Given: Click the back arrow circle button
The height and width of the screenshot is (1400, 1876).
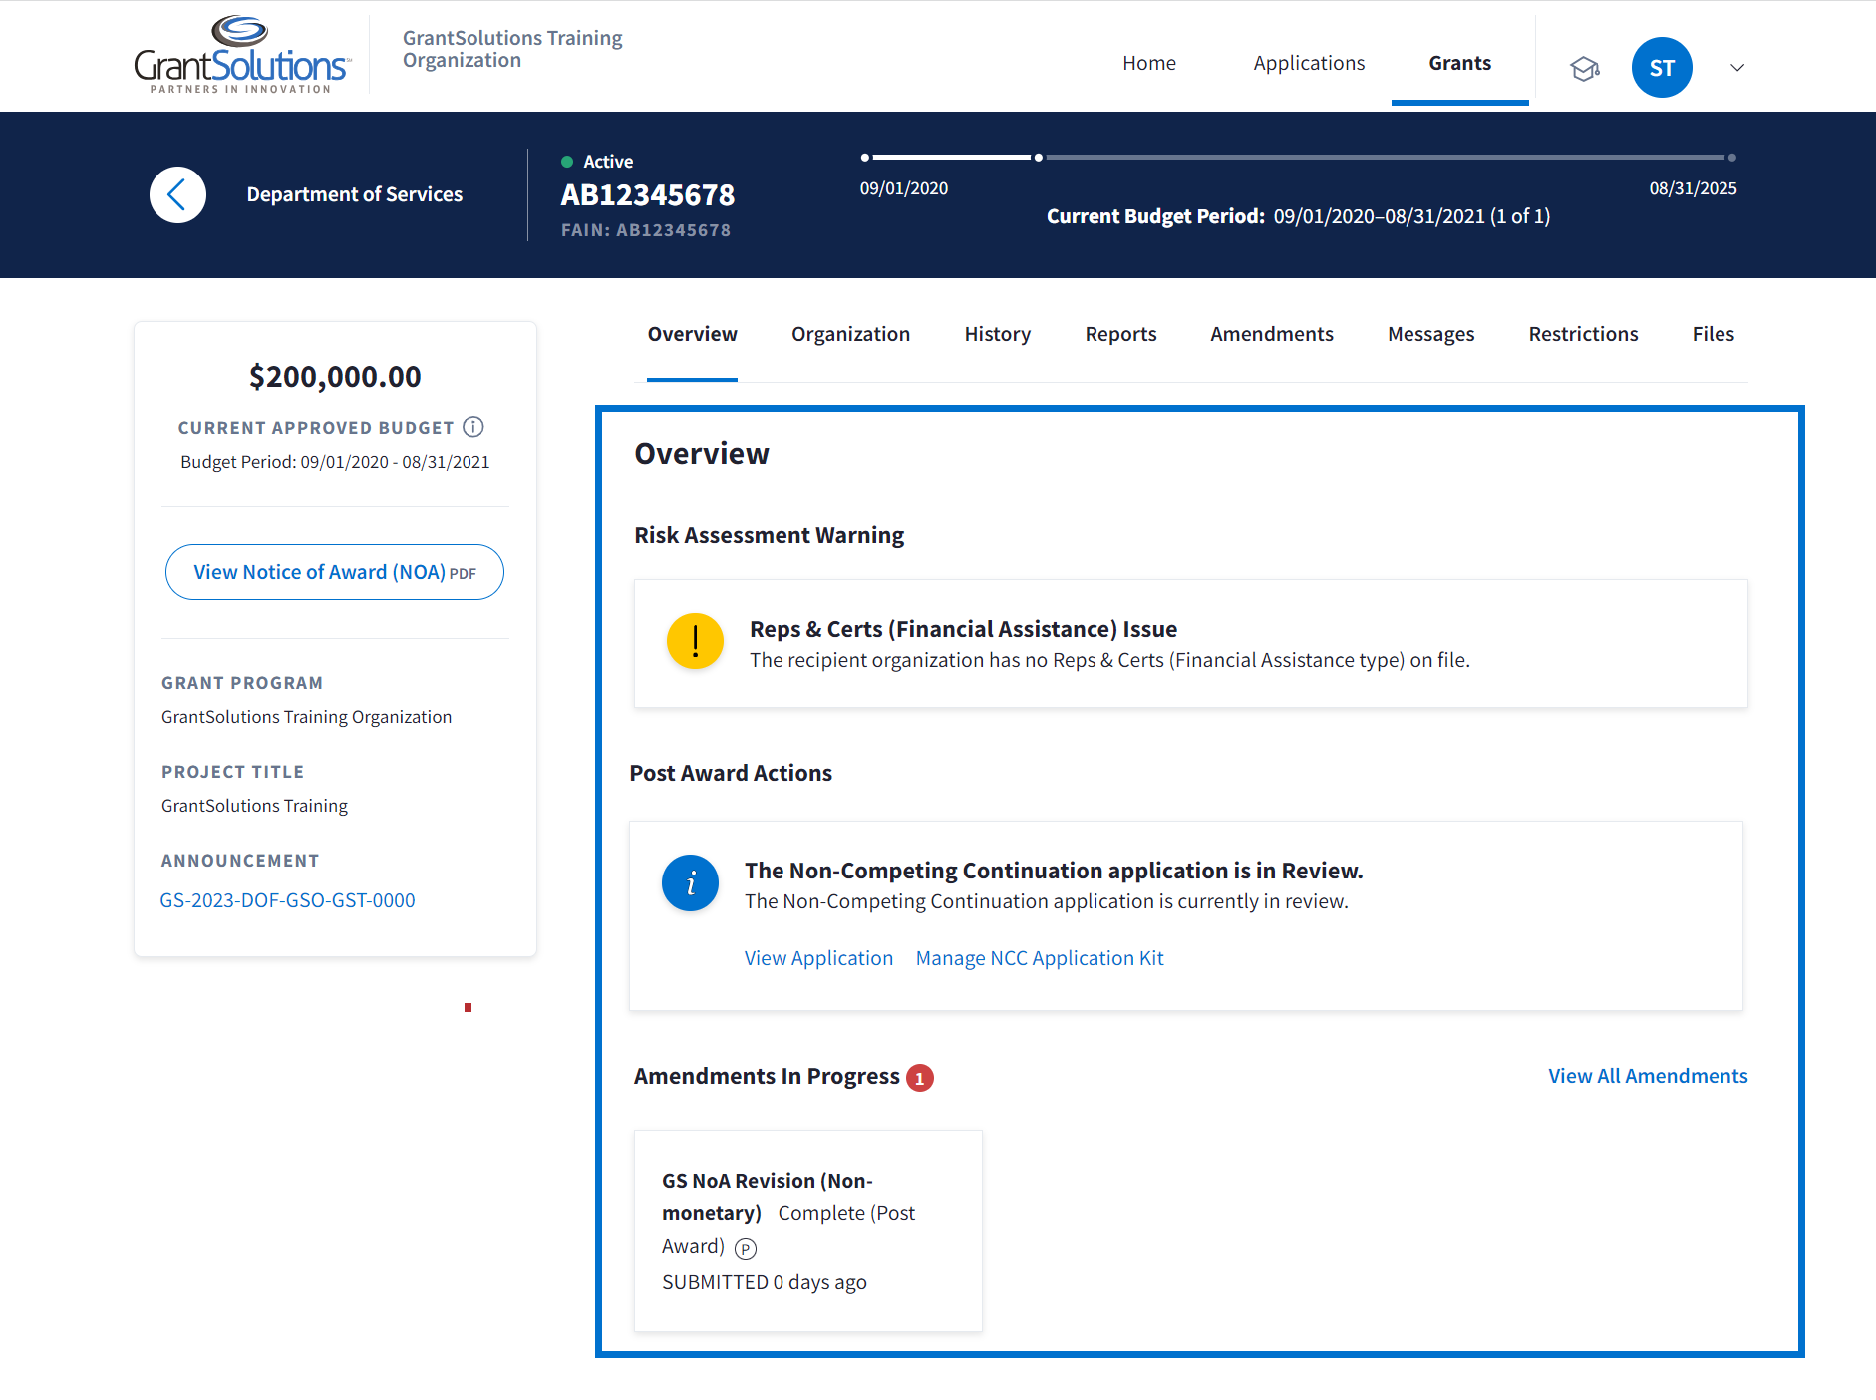Looking at the screenshot, I should 178,195.
